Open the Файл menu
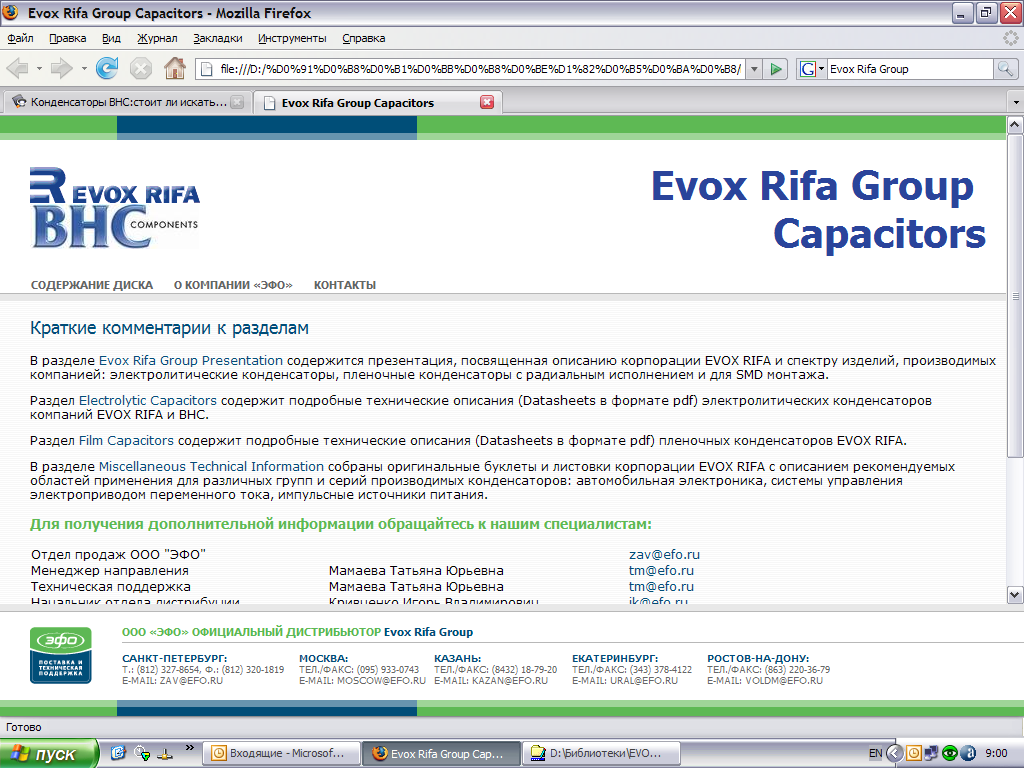Image resolution: width=1024 pixels, height=768 pixels. point(20,38)
